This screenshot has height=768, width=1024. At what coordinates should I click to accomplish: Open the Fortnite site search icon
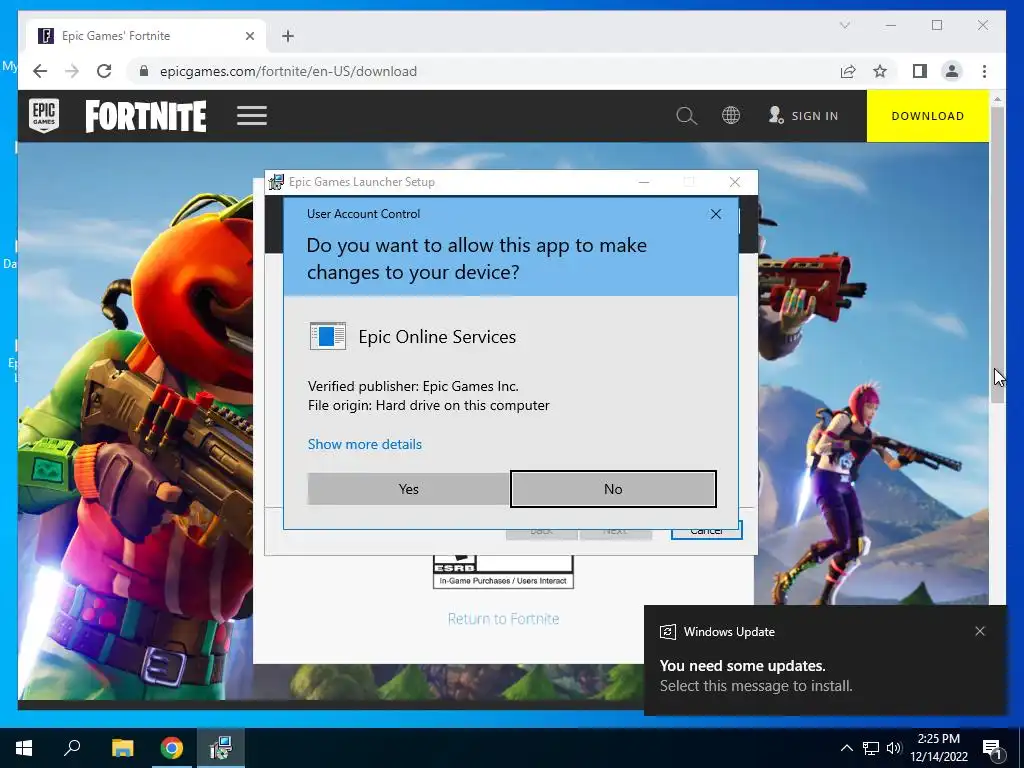(x=686, y=116)
